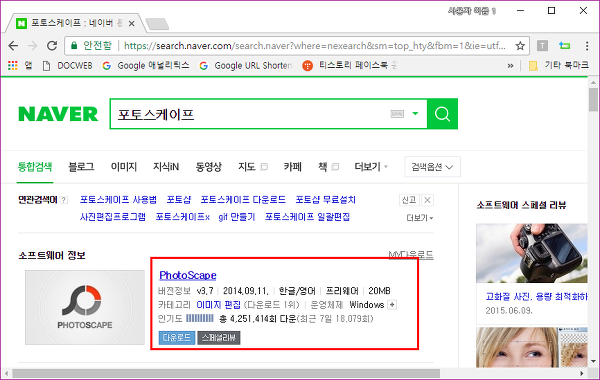Bookmark this page with the star icon

(x=520, y=46)
